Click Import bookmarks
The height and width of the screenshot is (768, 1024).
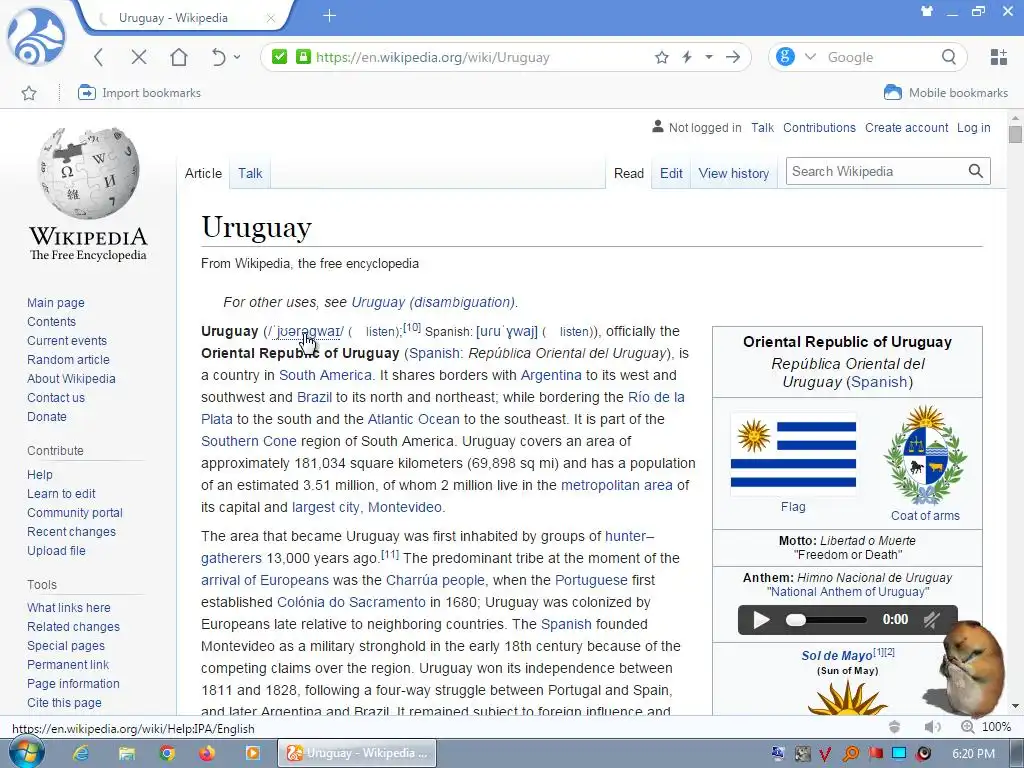coord(139,93)
